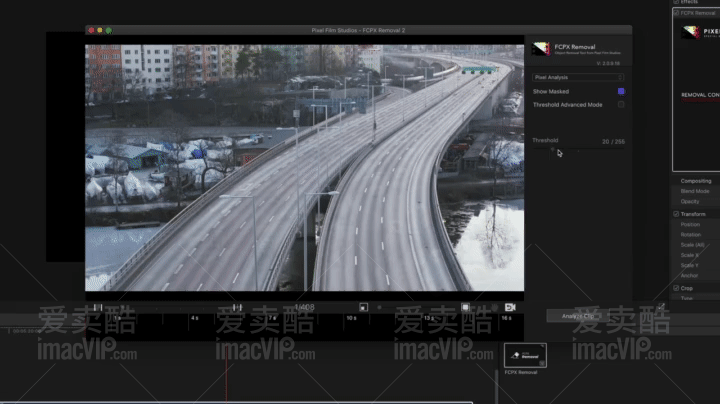Click the 13 s mark on the ruler

click(429, 318)
